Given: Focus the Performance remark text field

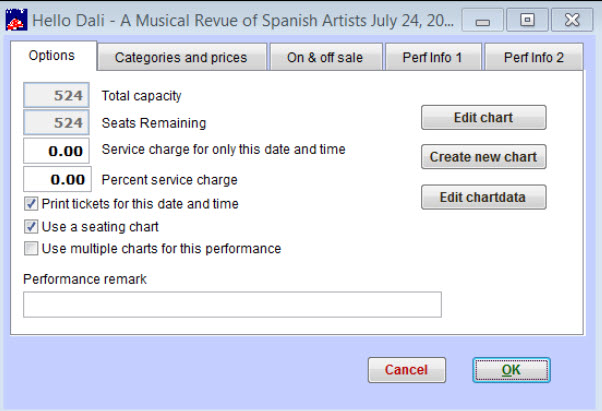Looking at the screenshot, I should pyautogui.click(x=232, y=305).
